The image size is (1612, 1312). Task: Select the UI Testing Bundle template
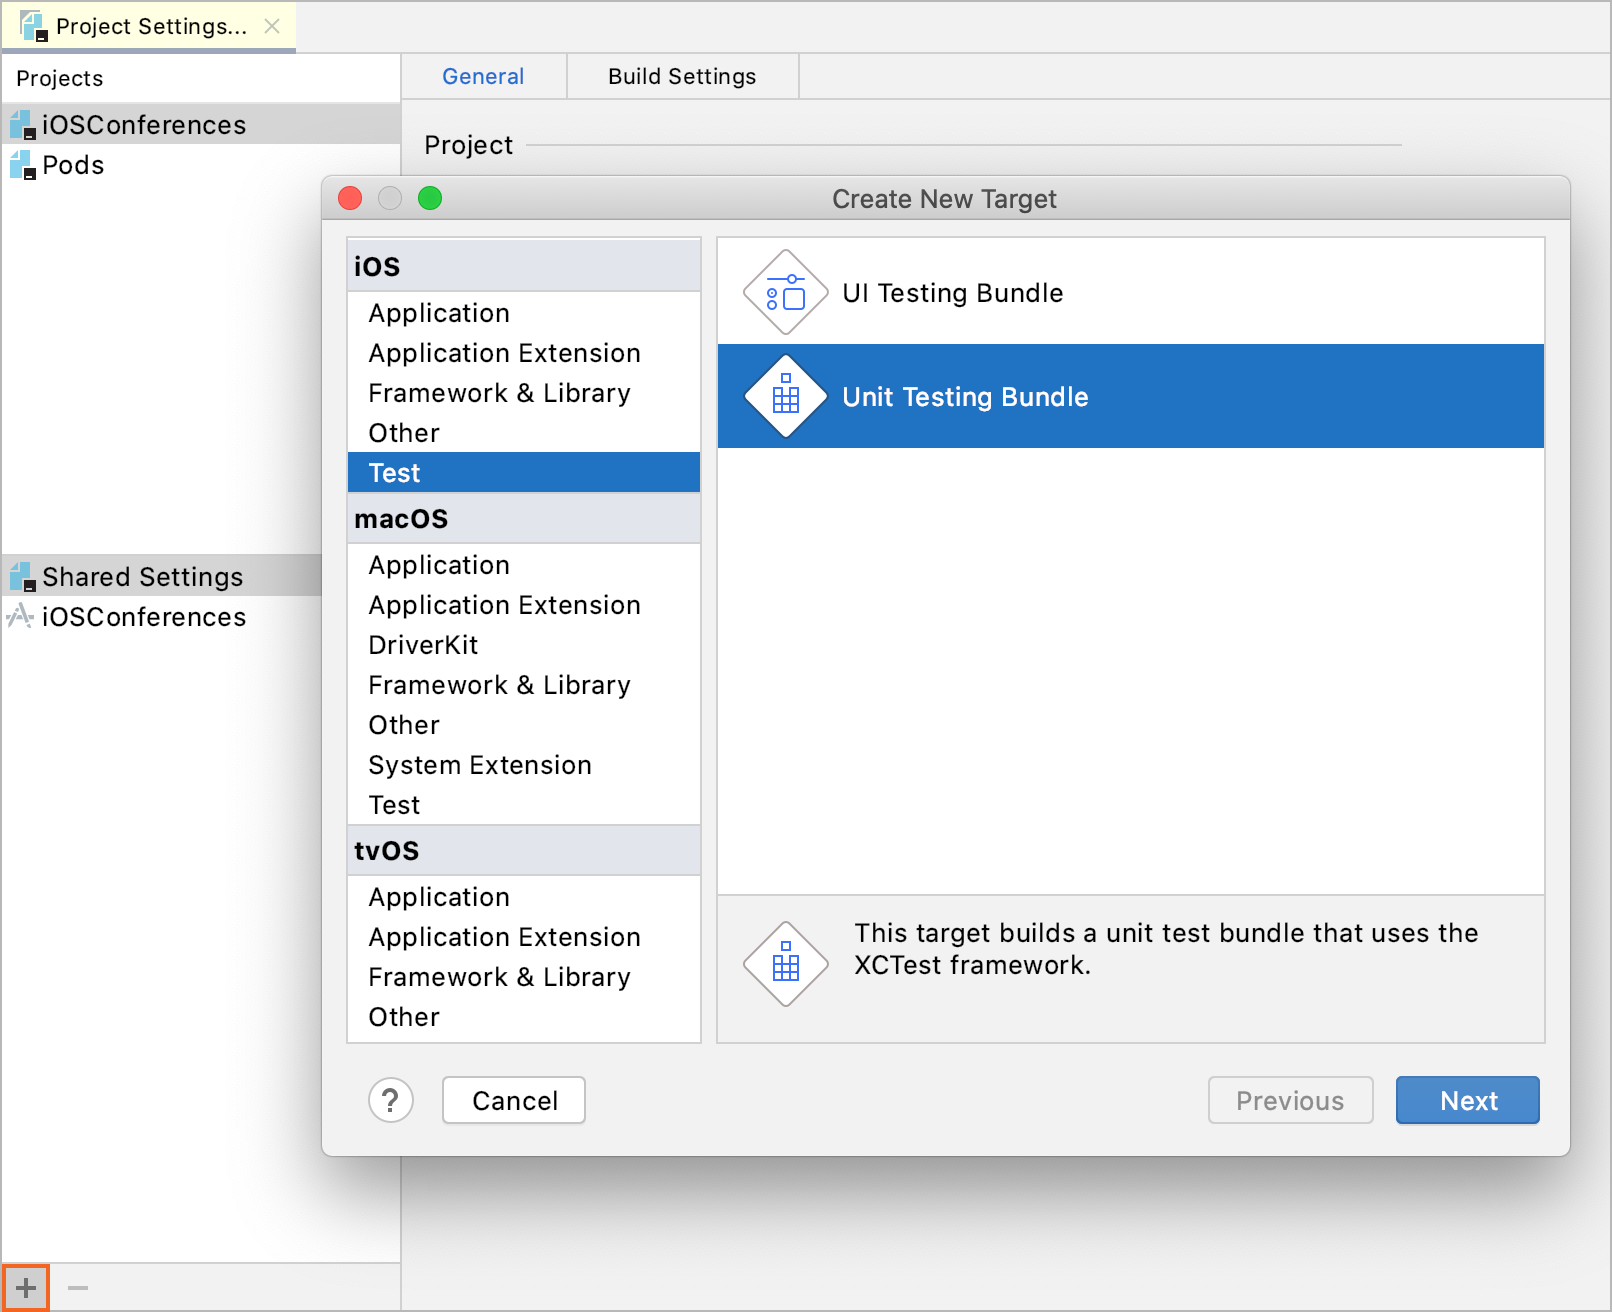(1131, 292)
